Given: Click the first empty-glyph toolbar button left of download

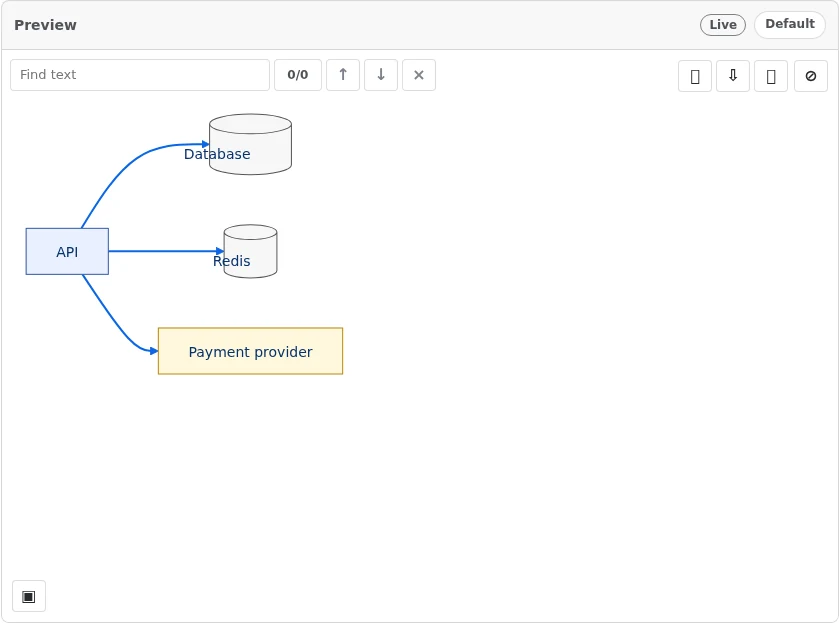Looking at the screenshot, I should tap(695, 76).
